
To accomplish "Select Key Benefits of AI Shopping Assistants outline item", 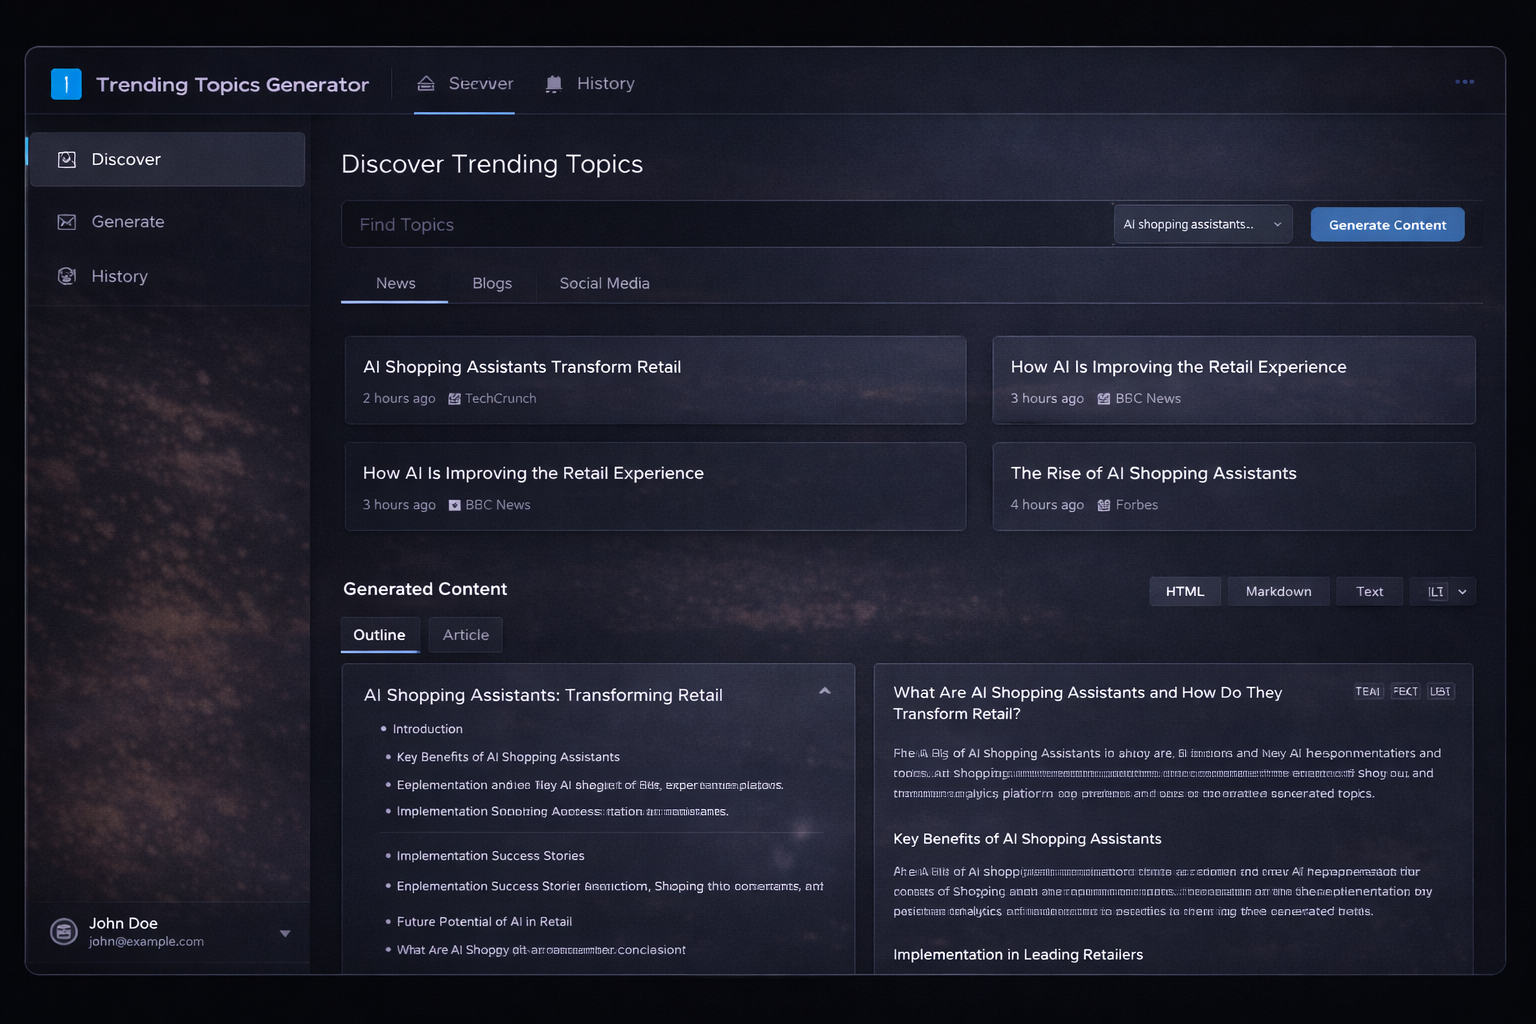I will click(508, 757).
